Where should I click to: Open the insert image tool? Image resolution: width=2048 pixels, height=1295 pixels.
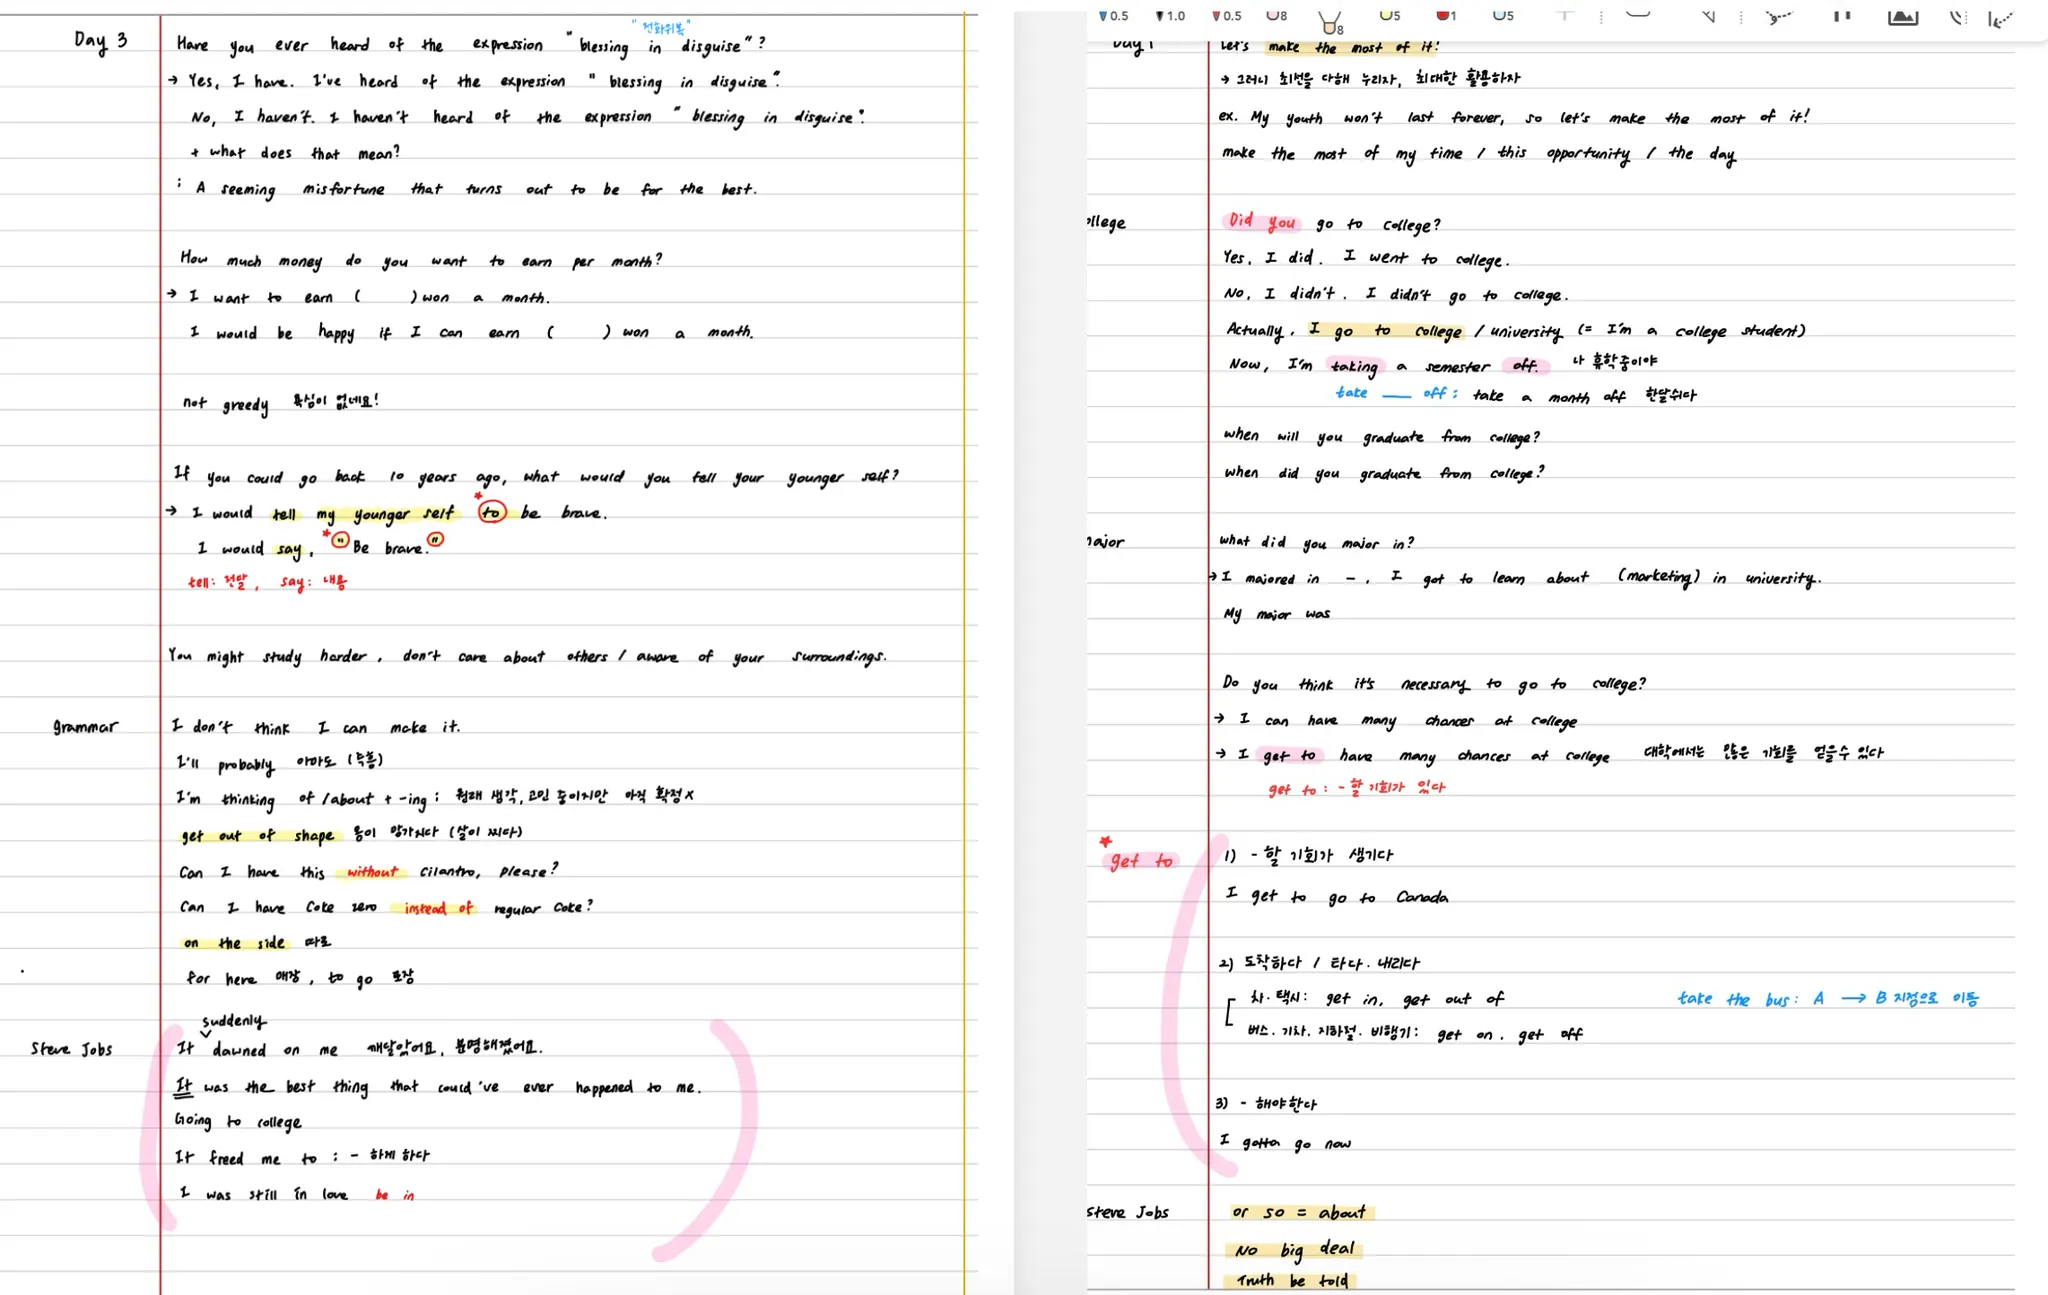click(x=1902, y=16)
